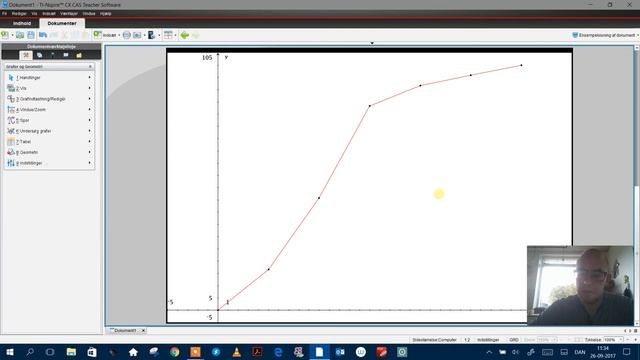Open the Geometri tool menu
Image resolution: width=640 pixels, height=360 pixels.
(49, 152)
